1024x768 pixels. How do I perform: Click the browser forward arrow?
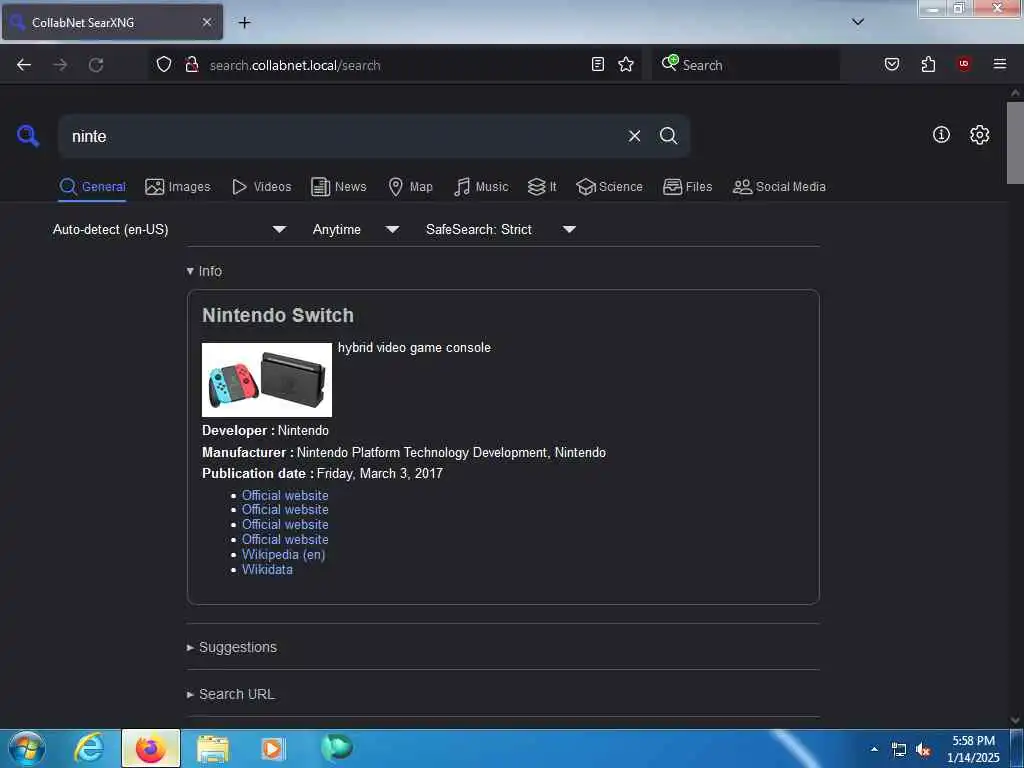[x=60, y=65]
